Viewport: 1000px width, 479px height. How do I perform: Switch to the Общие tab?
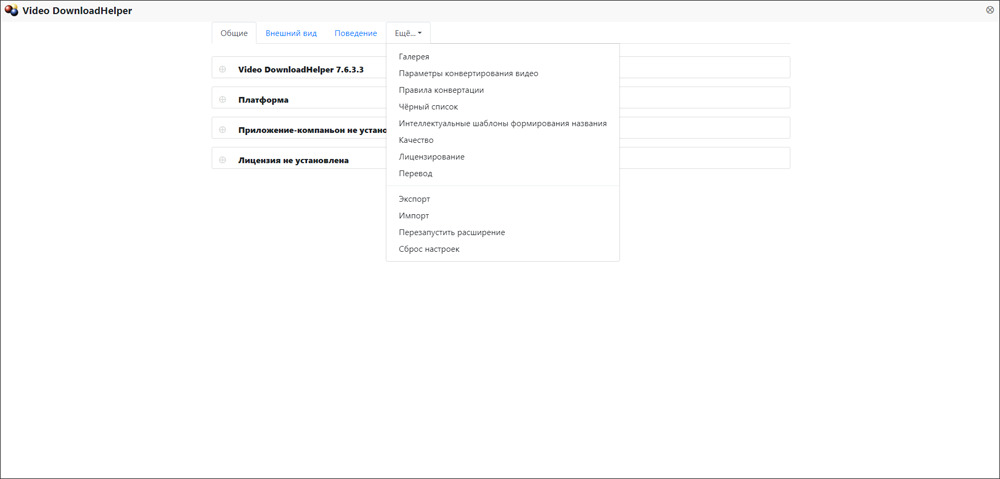(x=234, y=33)
